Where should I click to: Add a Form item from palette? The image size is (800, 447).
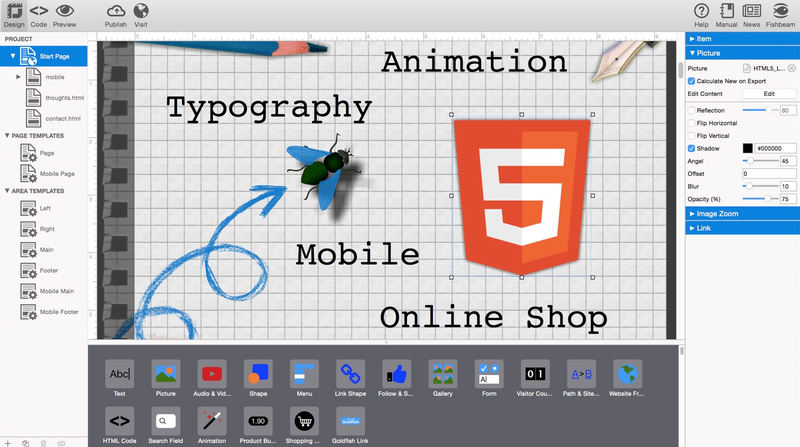[x=489, y=379]
